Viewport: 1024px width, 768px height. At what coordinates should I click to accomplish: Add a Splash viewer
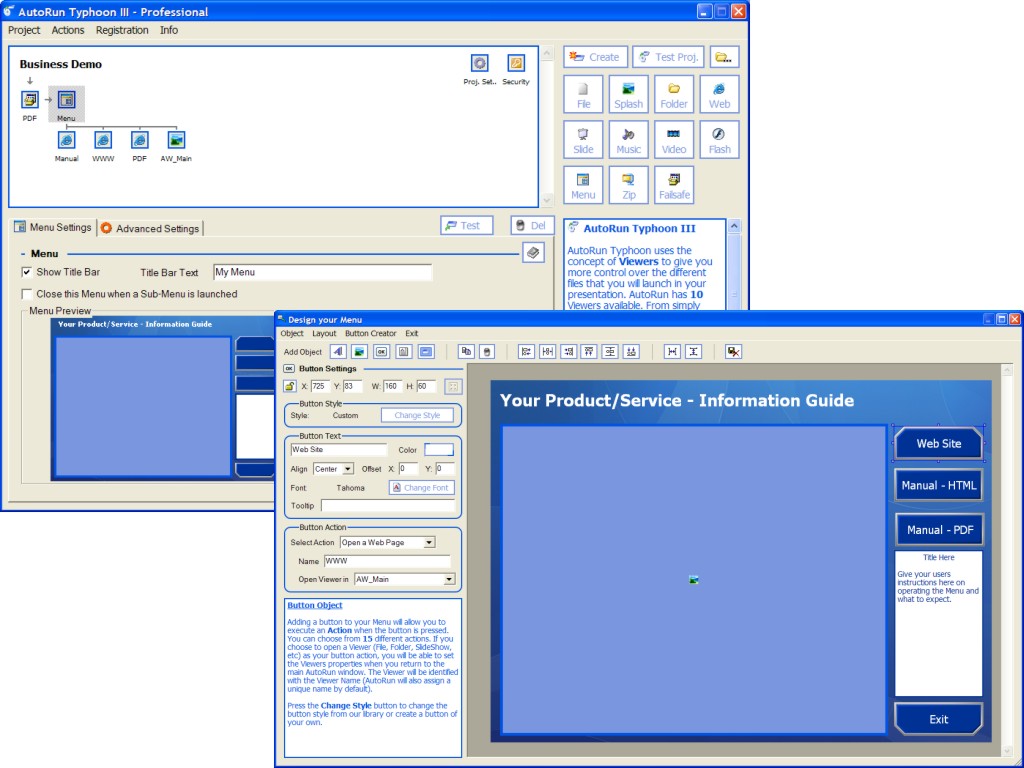[629, 94]
